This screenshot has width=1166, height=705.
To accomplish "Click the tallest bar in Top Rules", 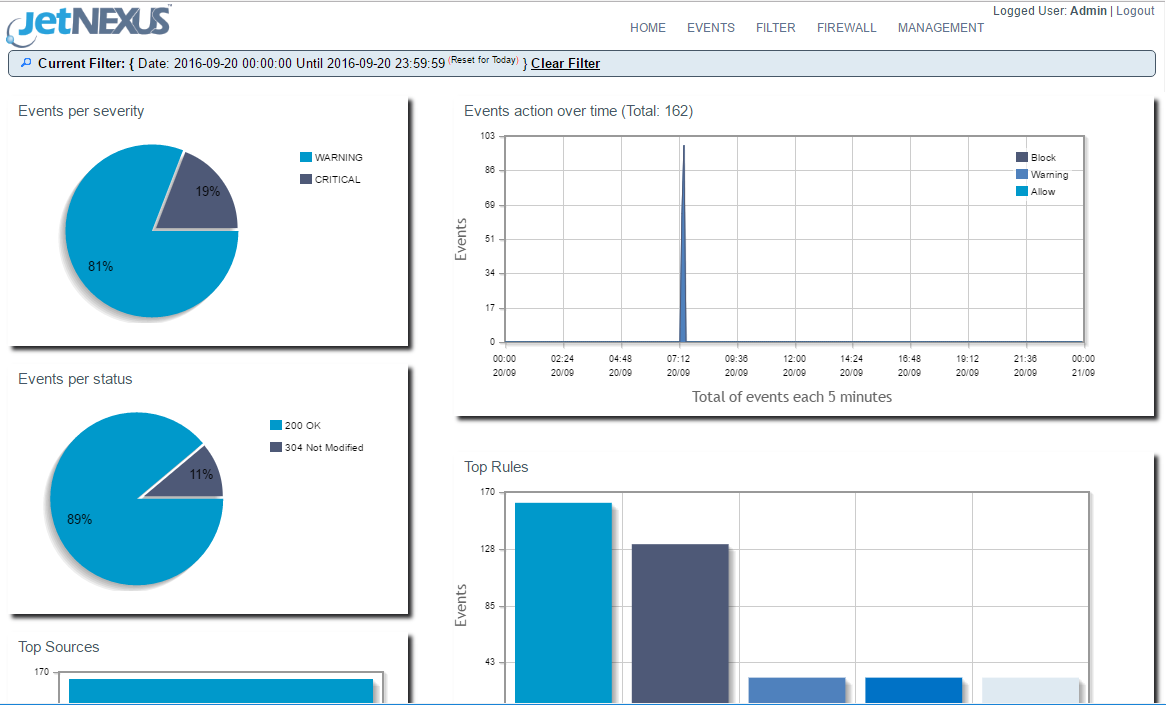I will [x=563, y=602].
